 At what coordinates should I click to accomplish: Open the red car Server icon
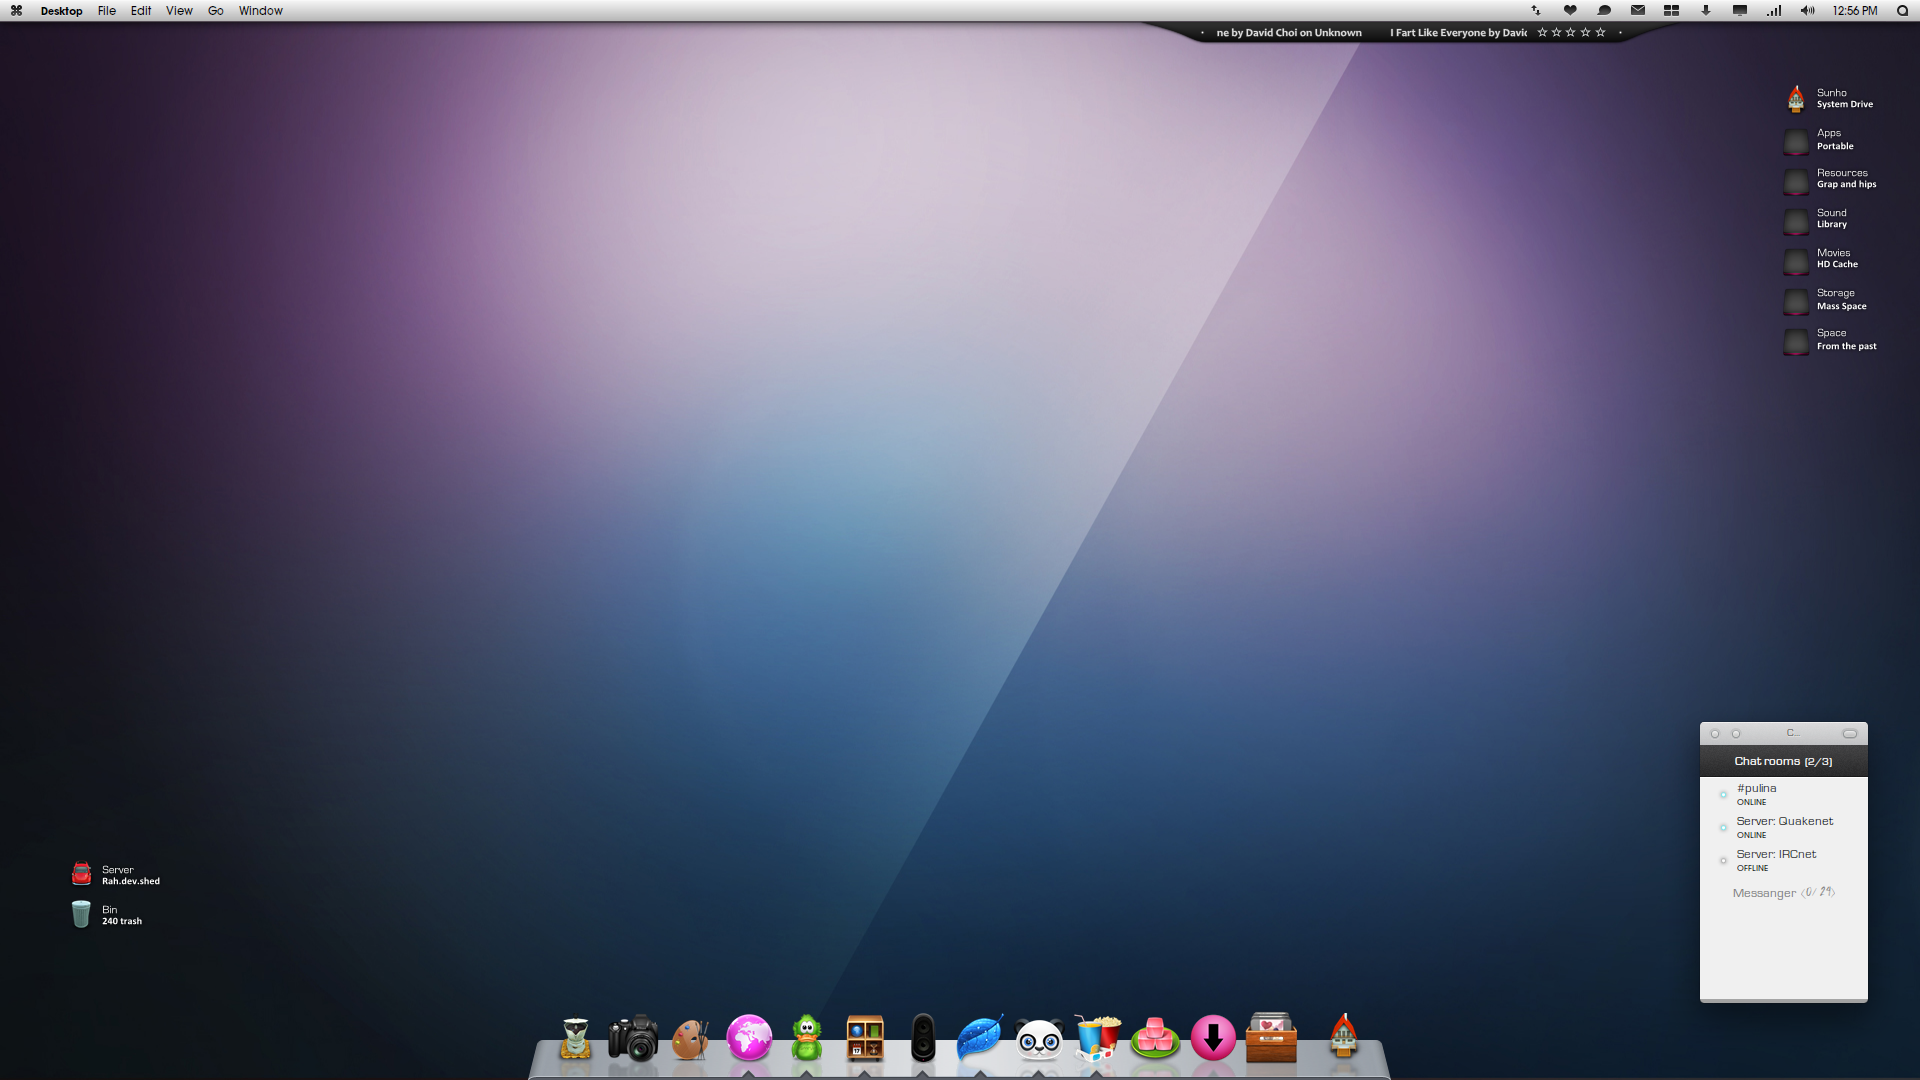click(x=81, y=874)
